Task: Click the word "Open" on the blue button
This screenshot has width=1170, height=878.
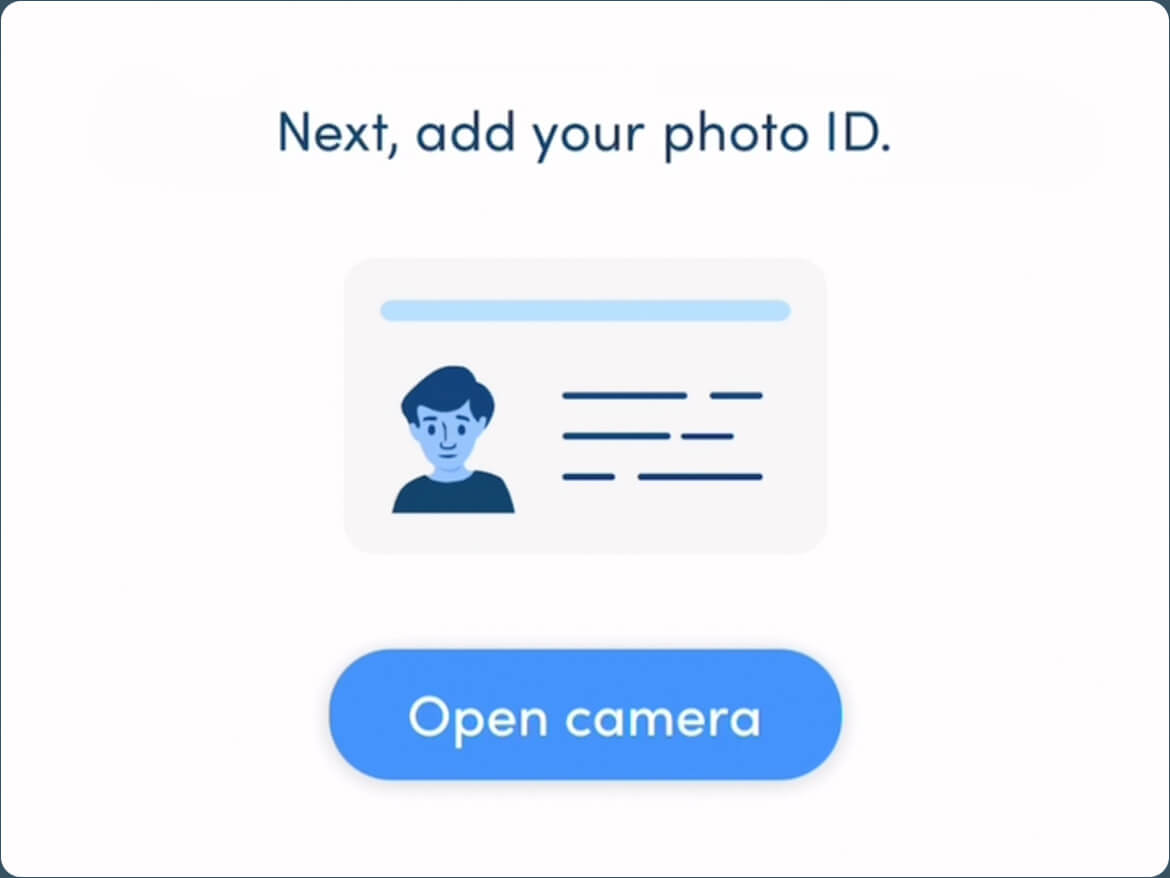Action: click(x=478, y=719)
